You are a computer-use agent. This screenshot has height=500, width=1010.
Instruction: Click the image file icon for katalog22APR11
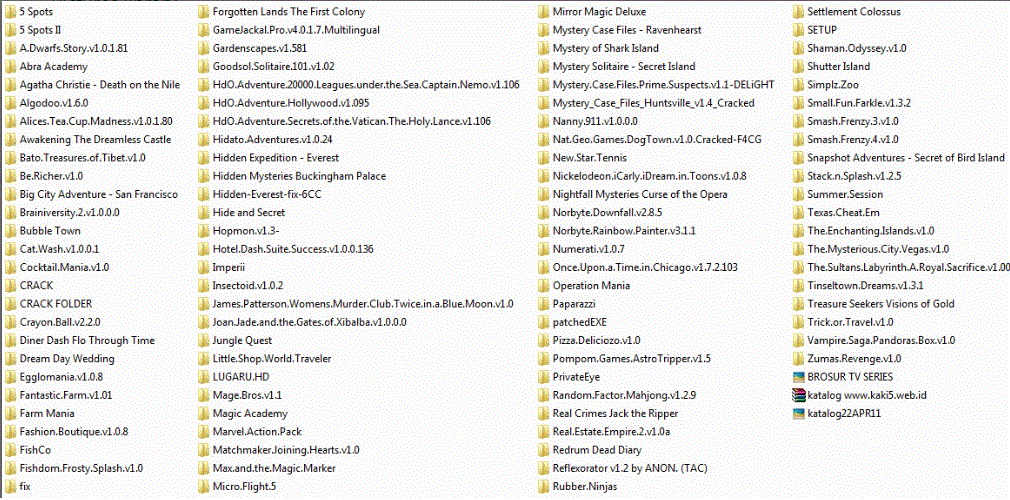click(x=797, y=413)
